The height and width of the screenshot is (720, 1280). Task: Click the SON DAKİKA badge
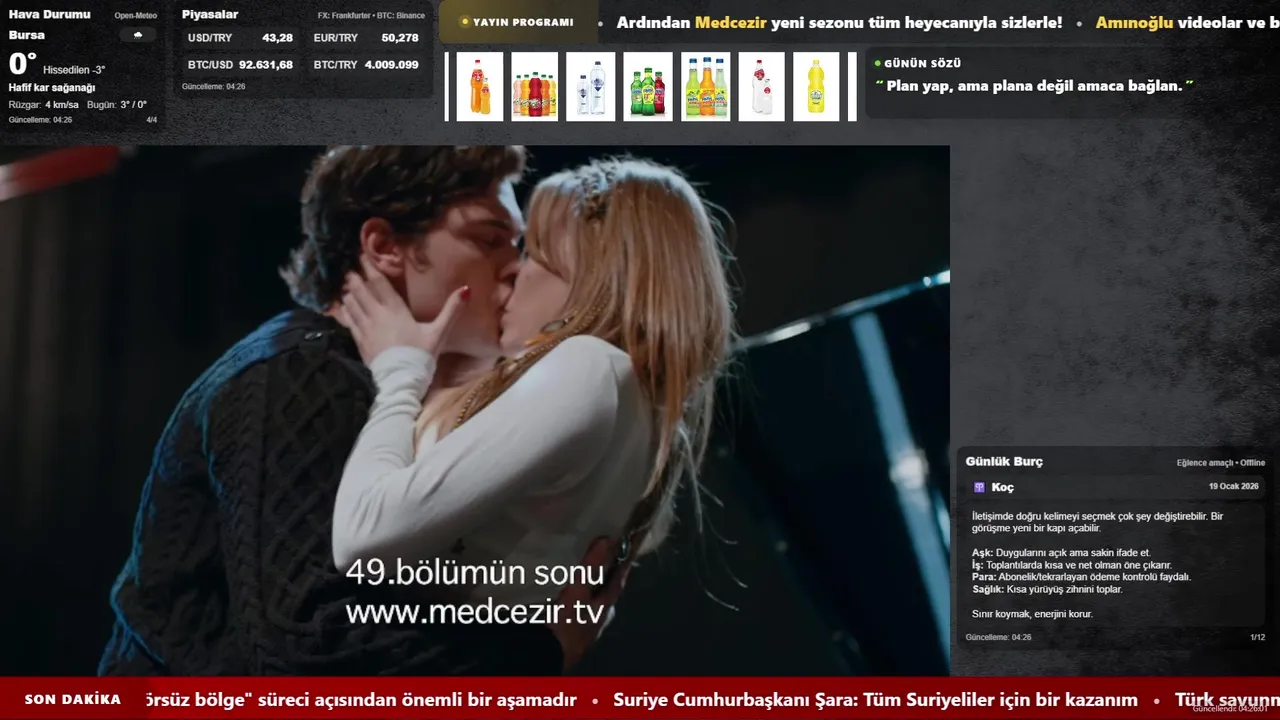pyautogui.click(x=73, y=699)
